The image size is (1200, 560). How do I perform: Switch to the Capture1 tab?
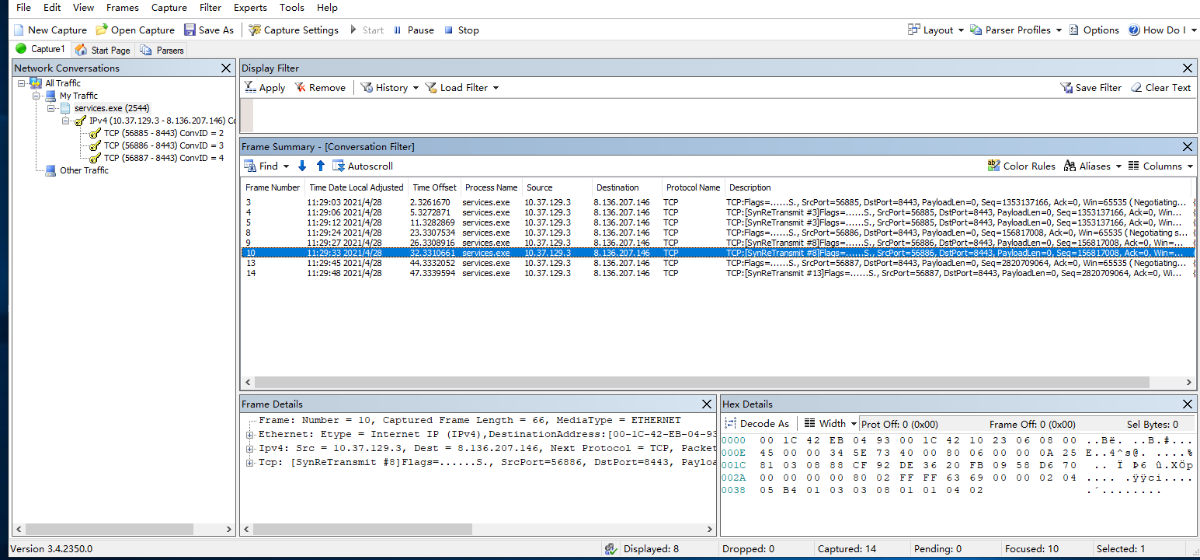[x=40, y=49]
